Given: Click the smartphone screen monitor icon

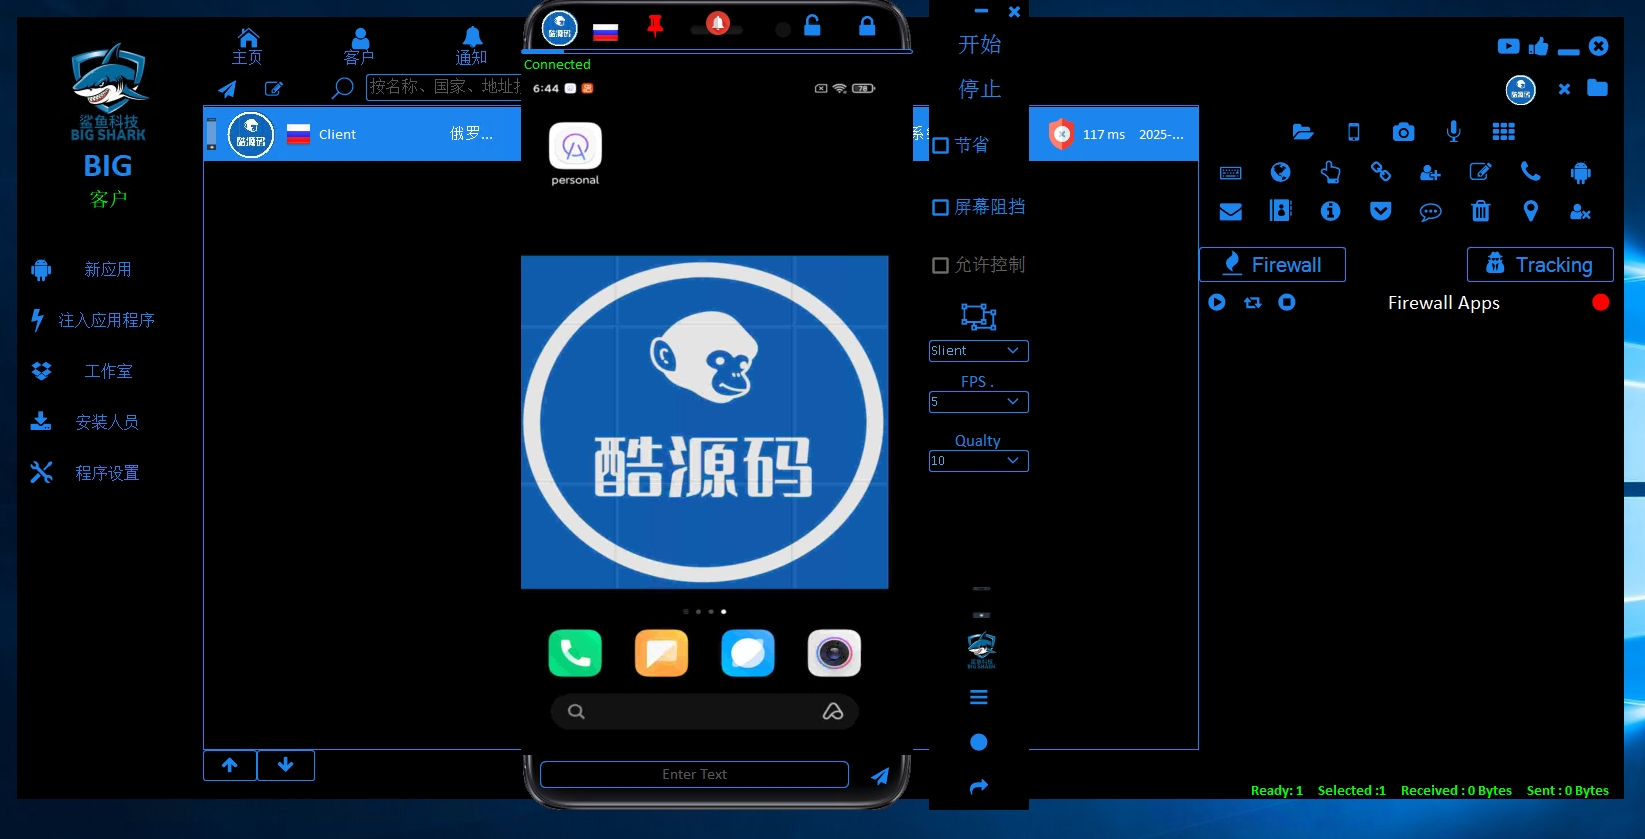Looking at the screenshot, I should [x=1353, y=132].
